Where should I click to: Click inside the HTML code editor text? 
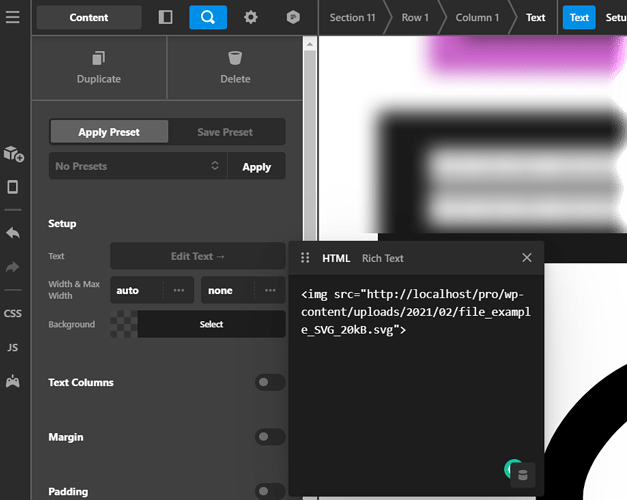pyautogui.click(x=415, y=312)
